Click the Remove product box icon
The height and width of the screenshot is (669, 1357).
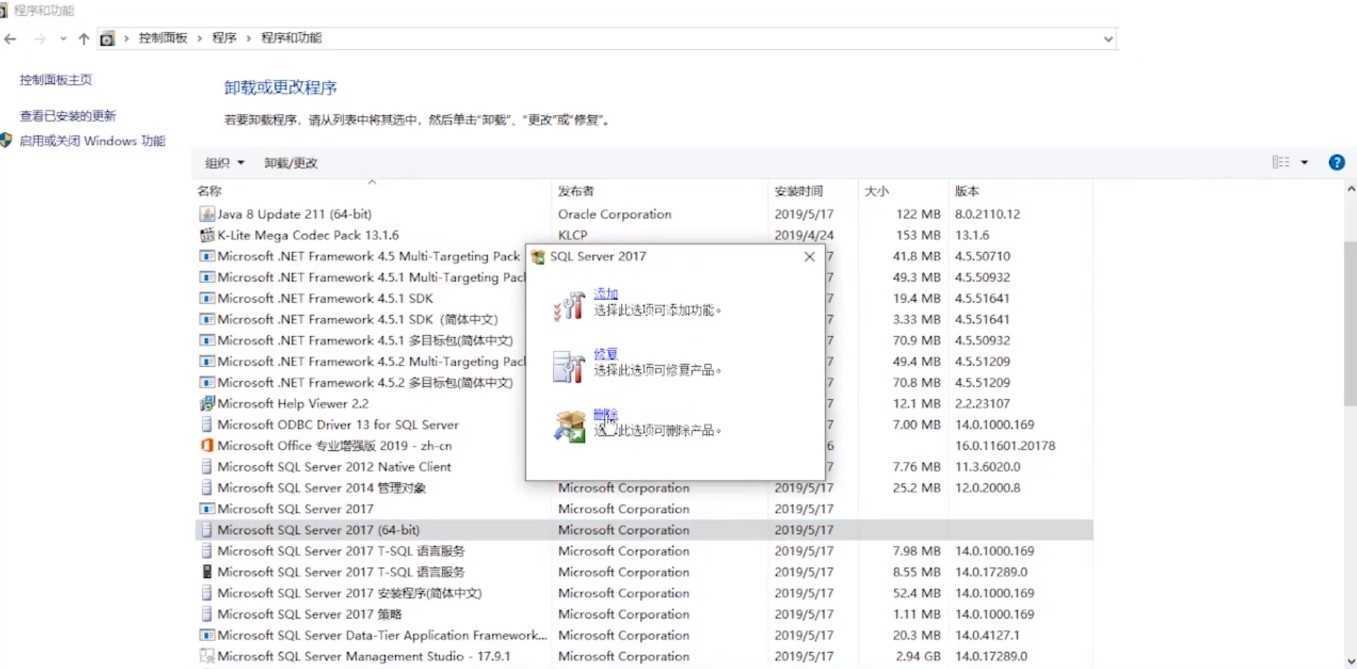click(569, 427)
